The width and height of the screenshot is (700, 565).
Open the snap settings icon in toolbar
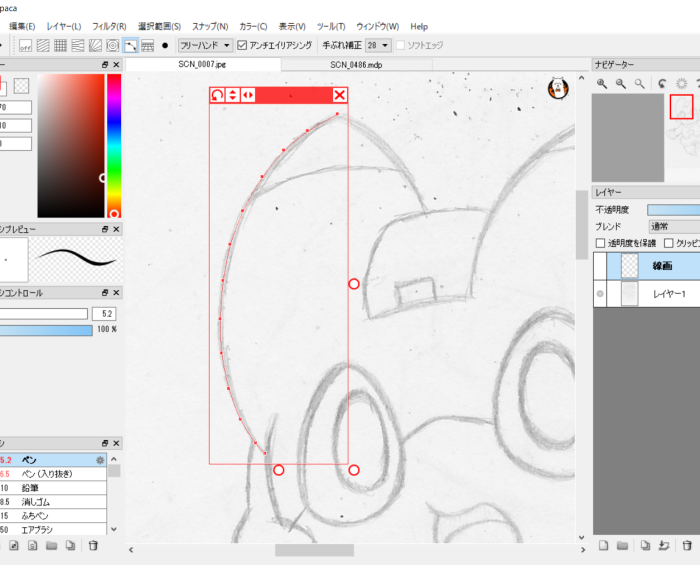(x=147, y=46)
